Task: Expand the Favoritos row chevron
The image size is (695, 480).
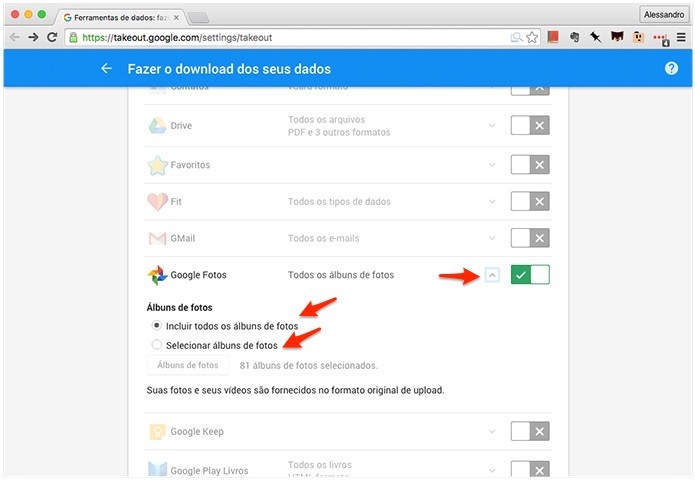Action: 492,164
